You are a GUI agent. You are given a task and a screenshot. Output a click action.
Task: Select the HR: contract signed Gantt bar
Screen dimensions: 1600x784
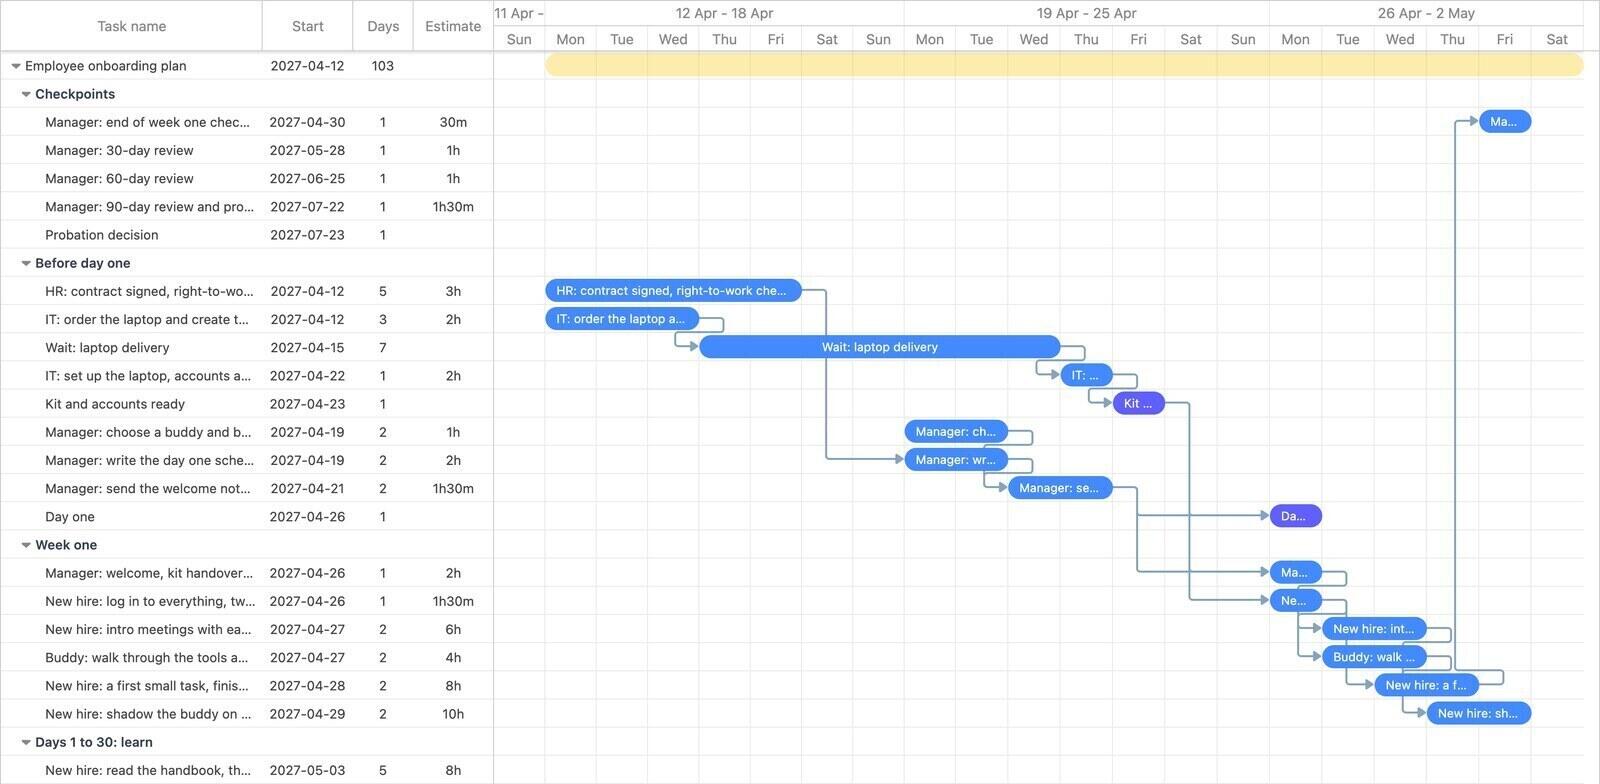[673, 291]
